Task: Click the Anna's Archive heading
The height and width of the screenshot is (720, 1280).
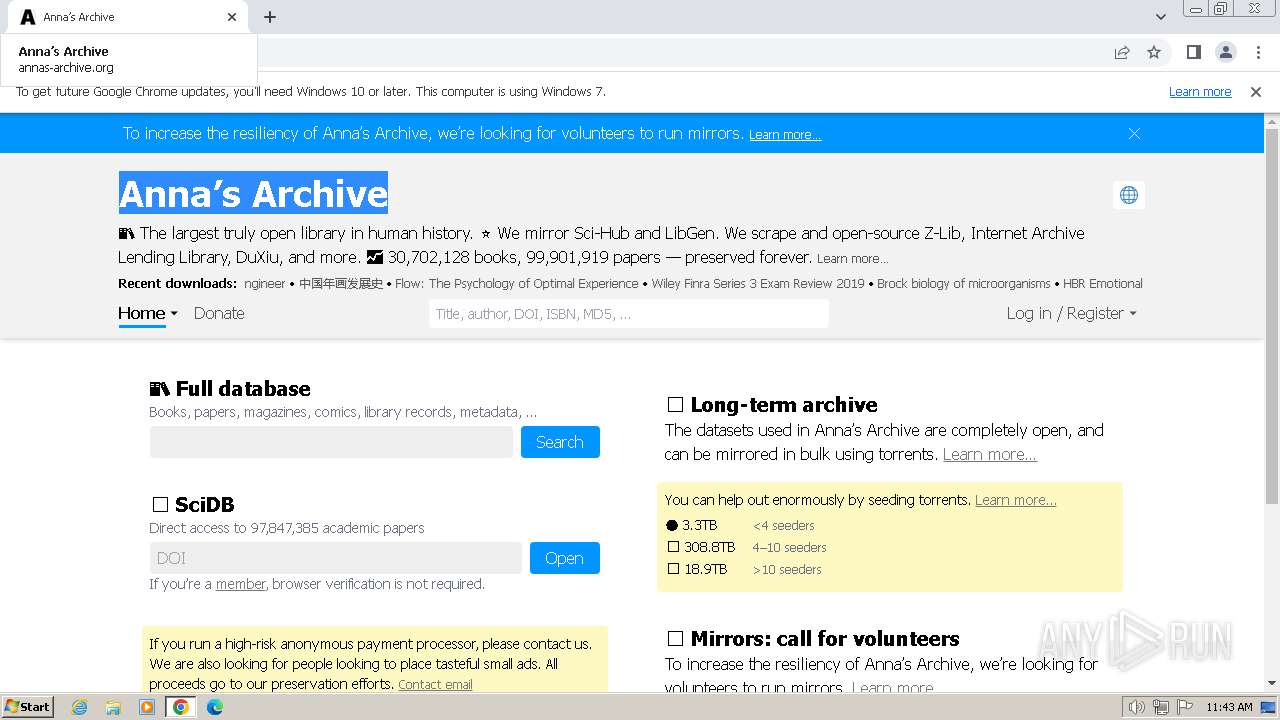Action: click(253, 194)
